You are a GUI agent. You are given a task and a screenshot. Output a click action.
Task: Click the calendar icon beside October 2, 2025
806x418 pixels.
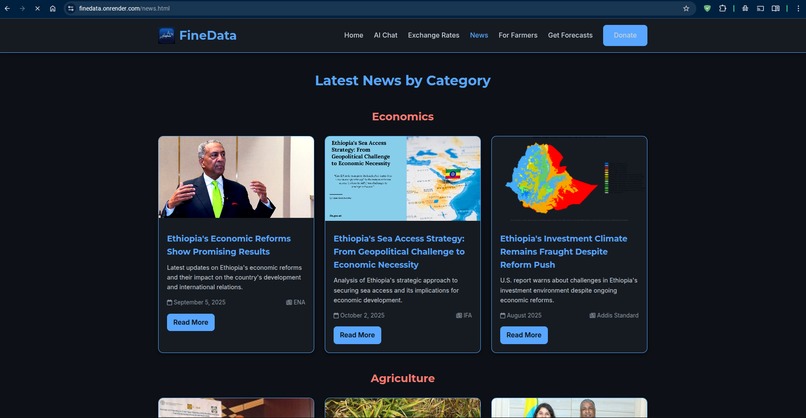[336, 316]
